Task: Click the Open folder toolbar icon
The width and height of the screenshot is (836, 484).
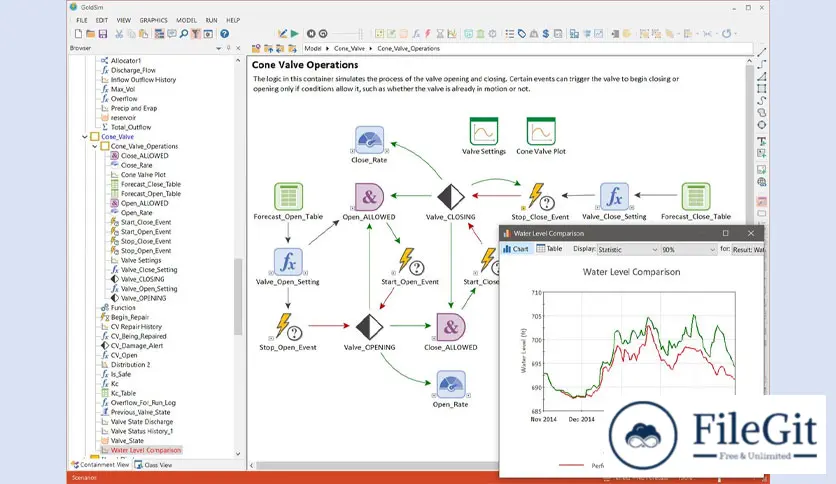Action: coord(91,34)
